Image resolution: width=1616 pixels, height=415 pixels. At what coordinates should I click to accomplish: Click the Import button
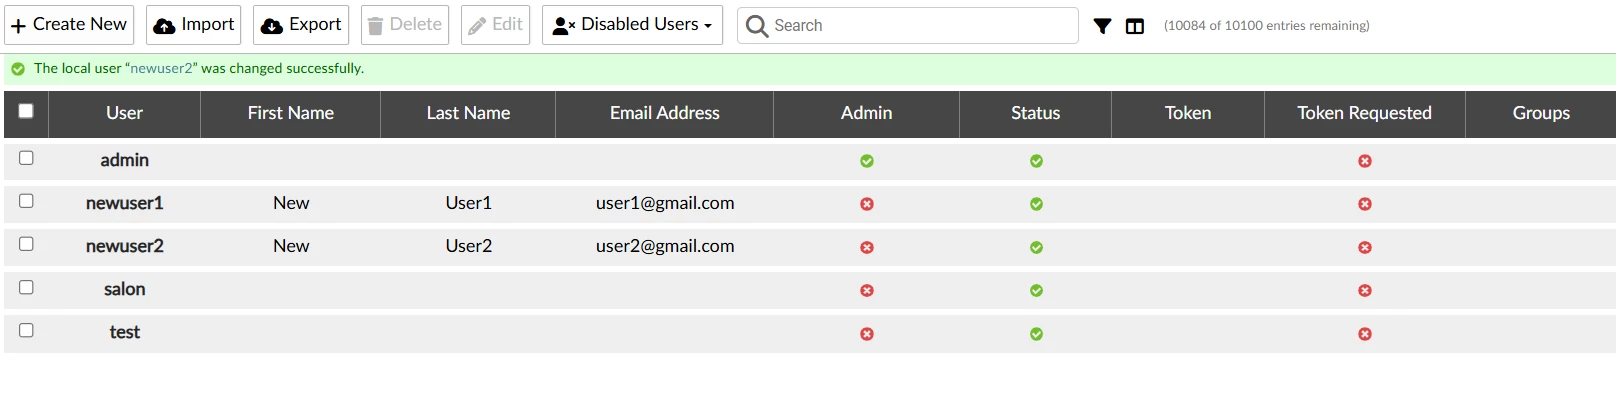(194, 25)
